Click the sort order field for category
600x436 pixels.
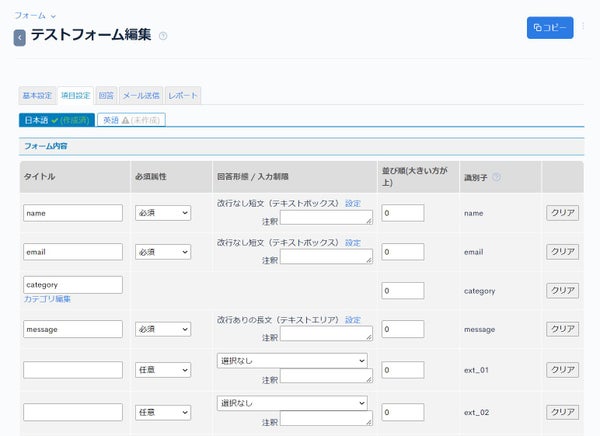click(403, 291)
